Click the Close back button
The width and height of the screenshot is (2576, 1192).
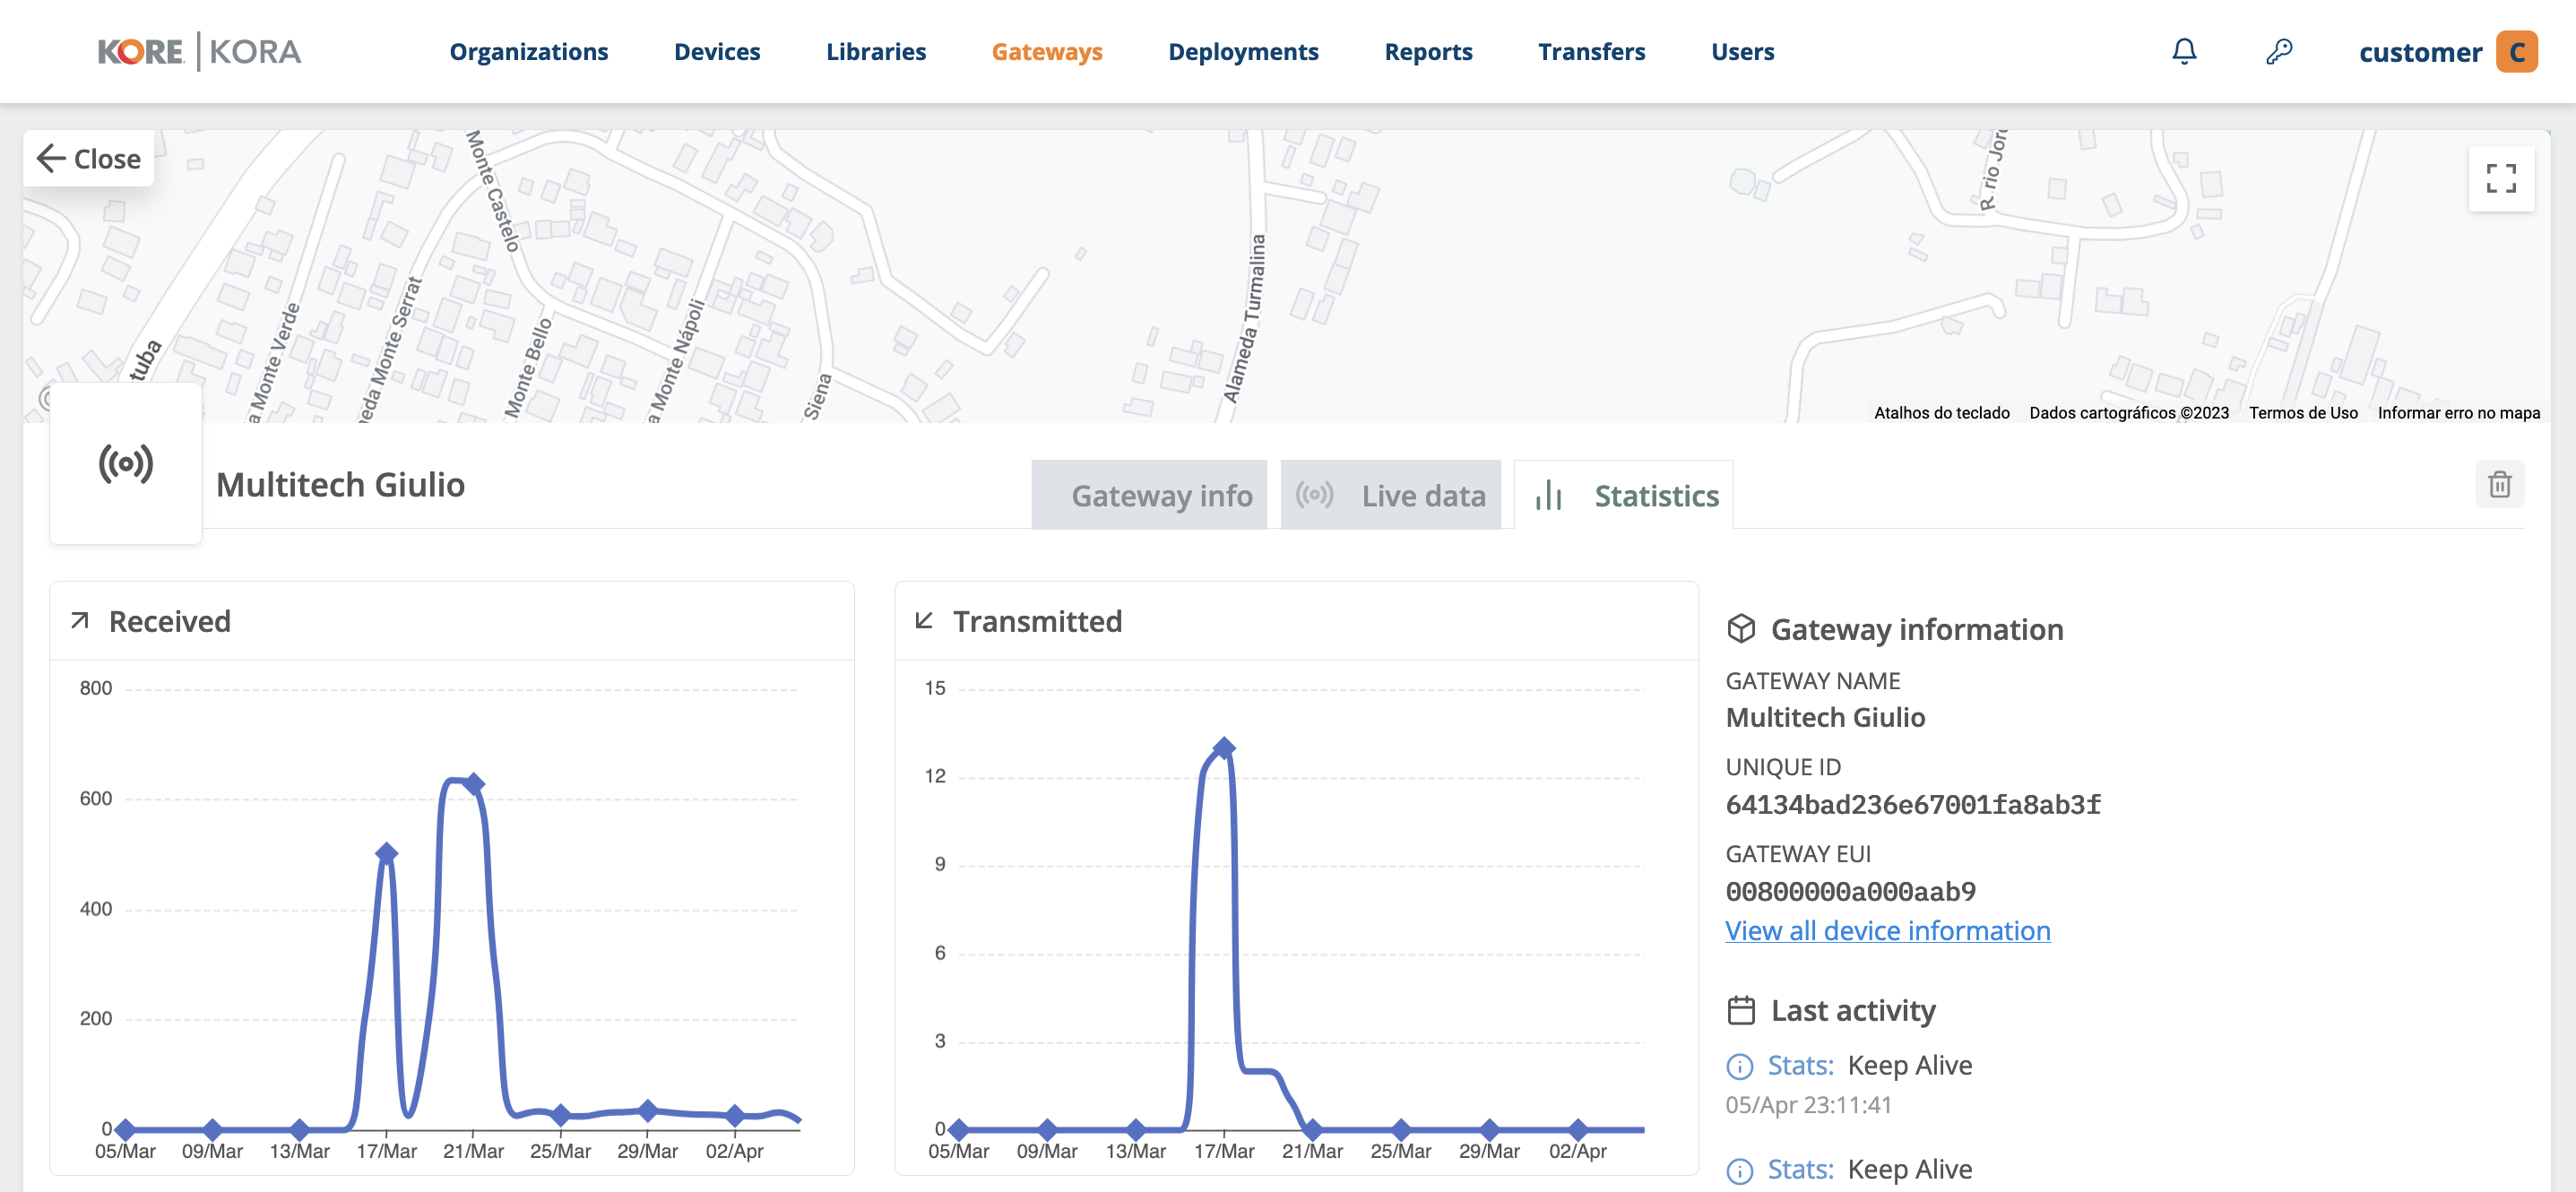click(89, 159)
